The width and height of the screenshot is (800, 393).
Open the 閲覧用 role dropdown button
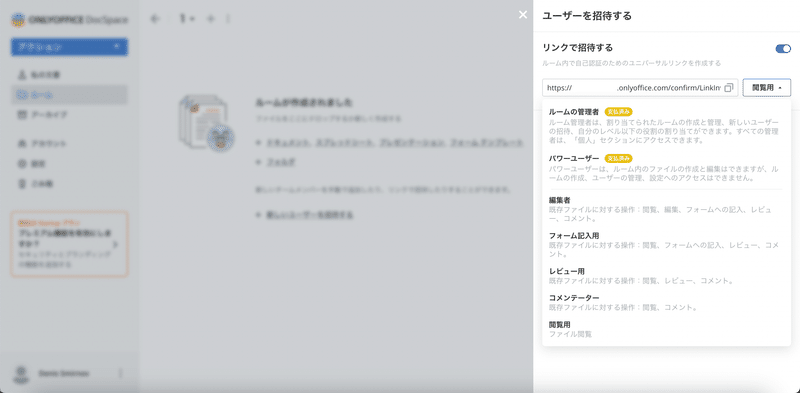pyautogui.click(x=767, y=88)
